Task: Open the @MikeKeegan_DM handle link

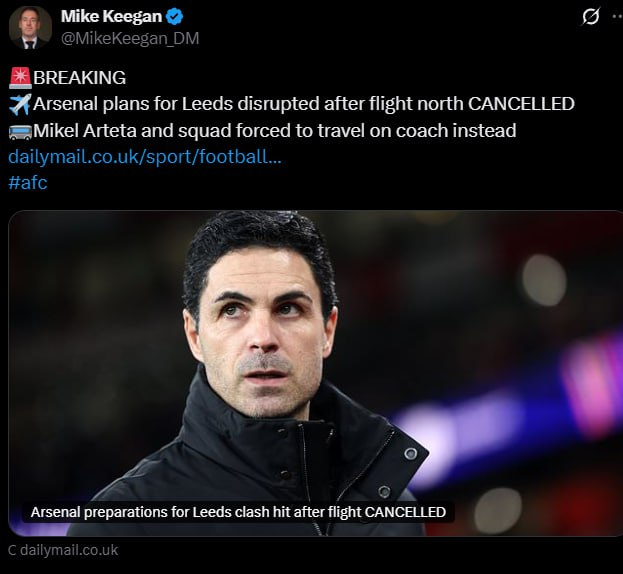Action: point(129,38)
